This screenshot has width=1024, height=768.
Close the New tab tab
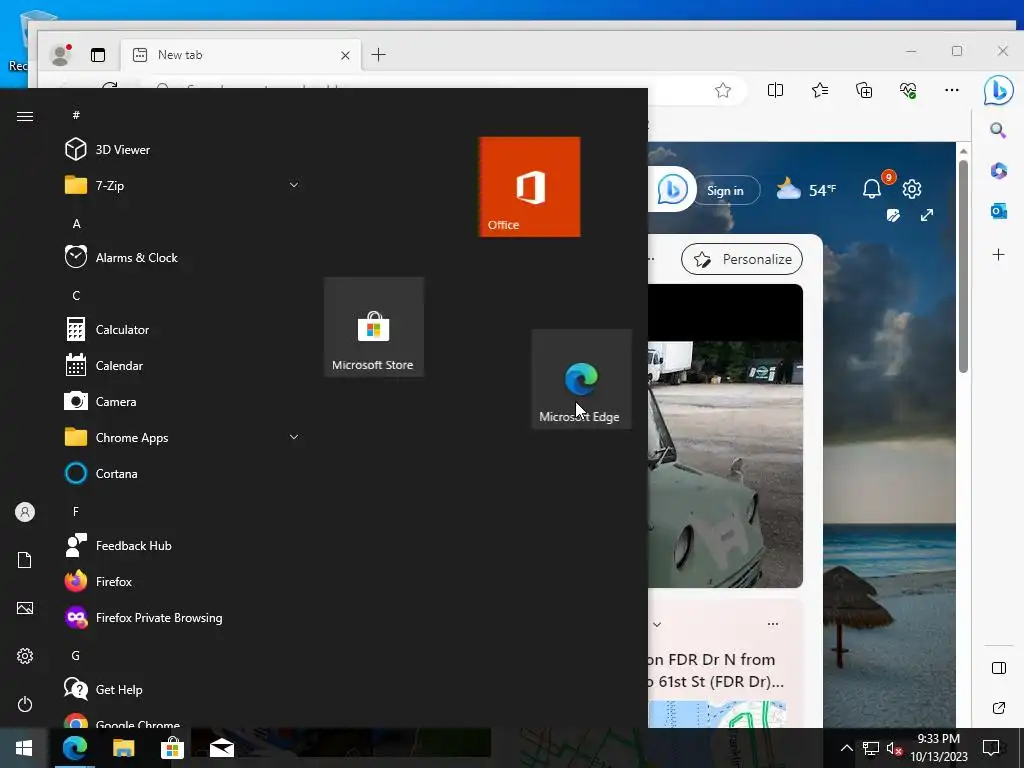[x=345, y=56]
